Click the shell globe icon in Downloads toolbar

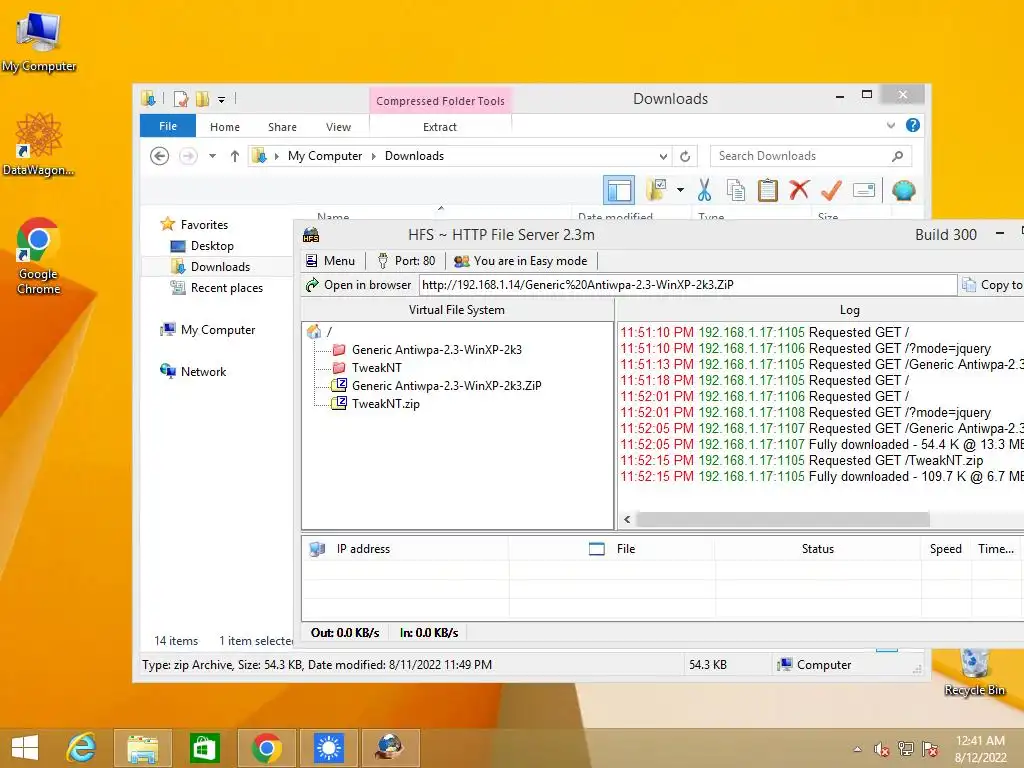point(904,190)
